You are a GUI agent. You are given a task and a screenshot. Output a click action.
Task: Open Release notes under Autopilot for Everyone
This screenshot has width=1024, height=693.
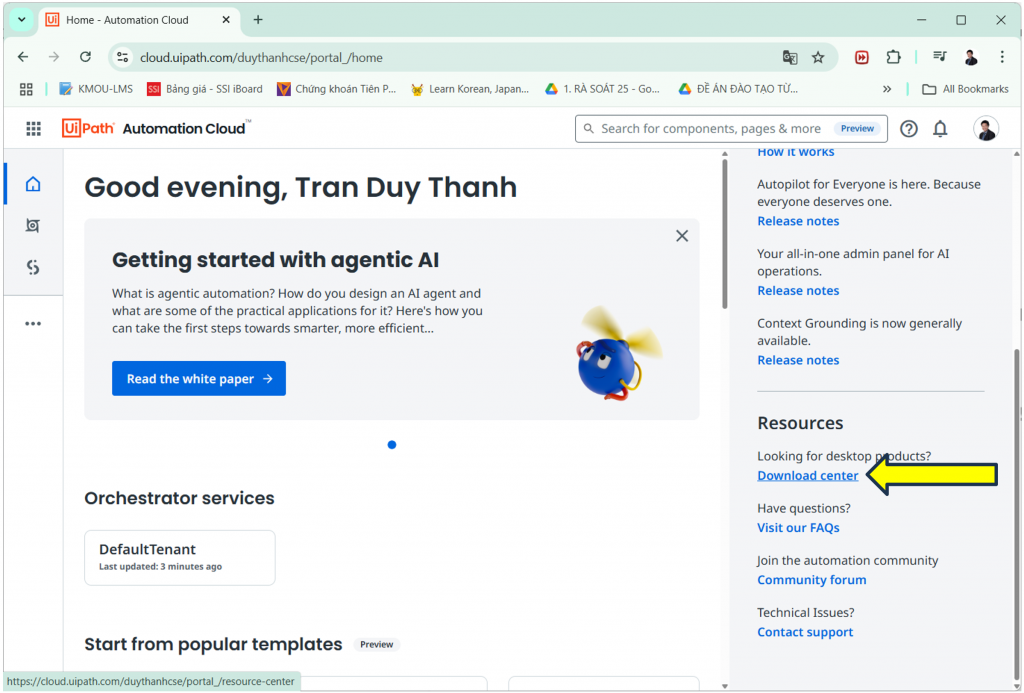point(798,221)
